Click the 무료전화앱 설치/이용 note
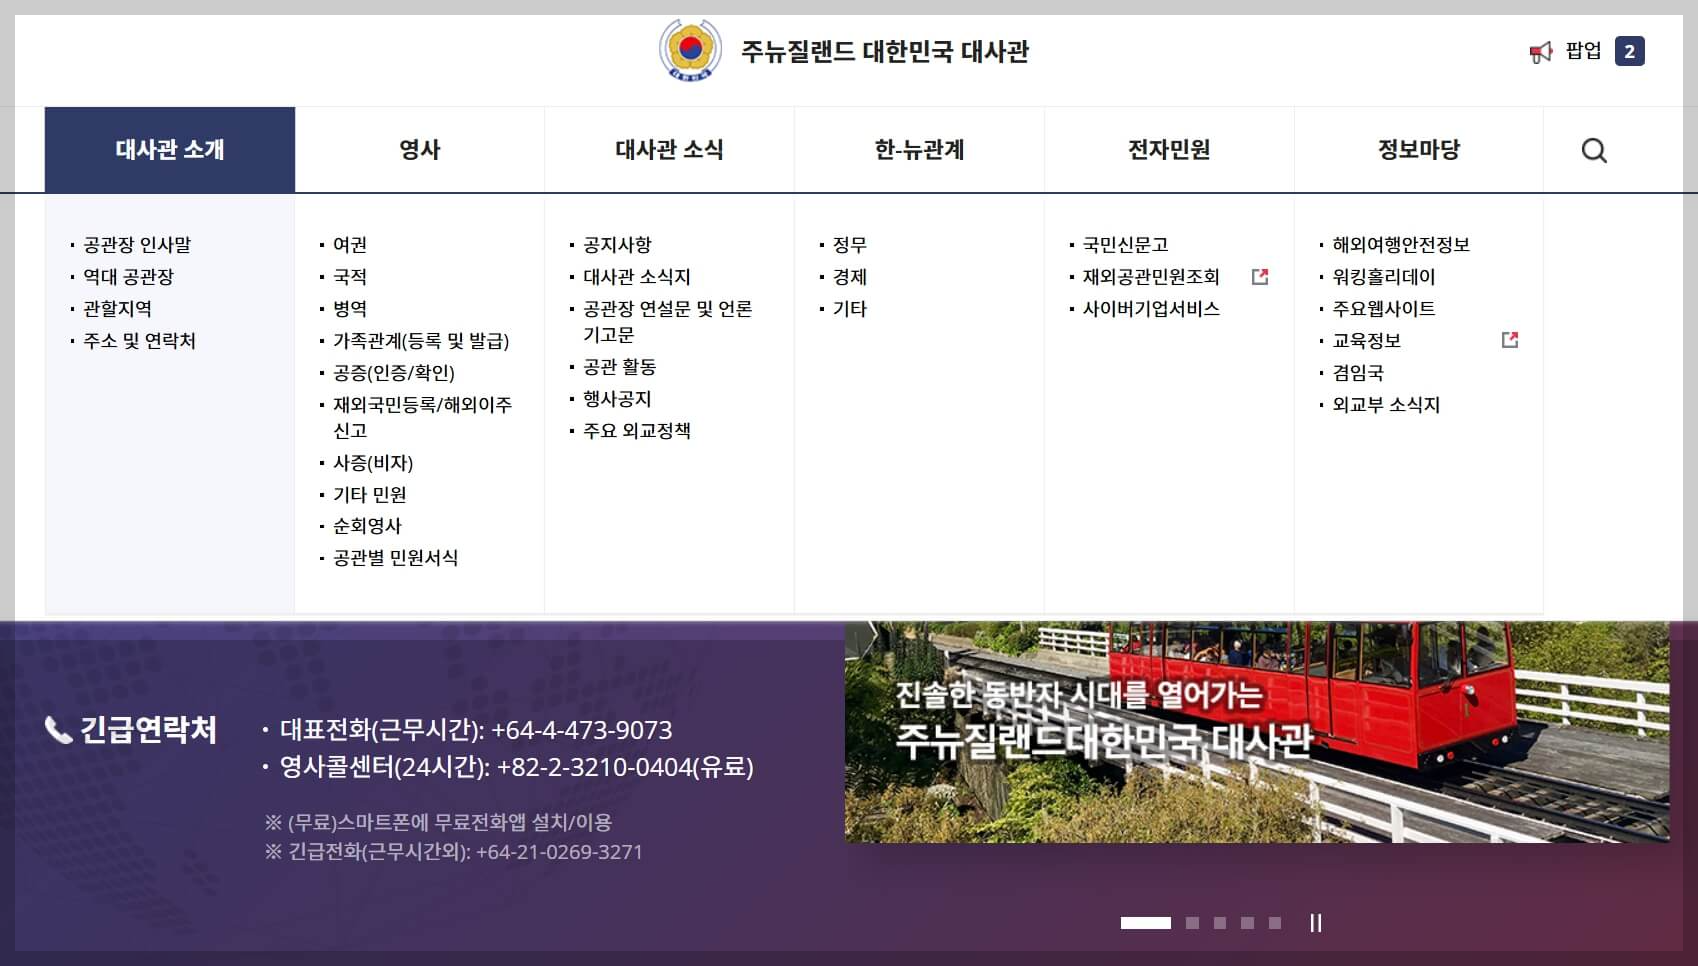The image size is (1698, 966). [x=438, y=822]
